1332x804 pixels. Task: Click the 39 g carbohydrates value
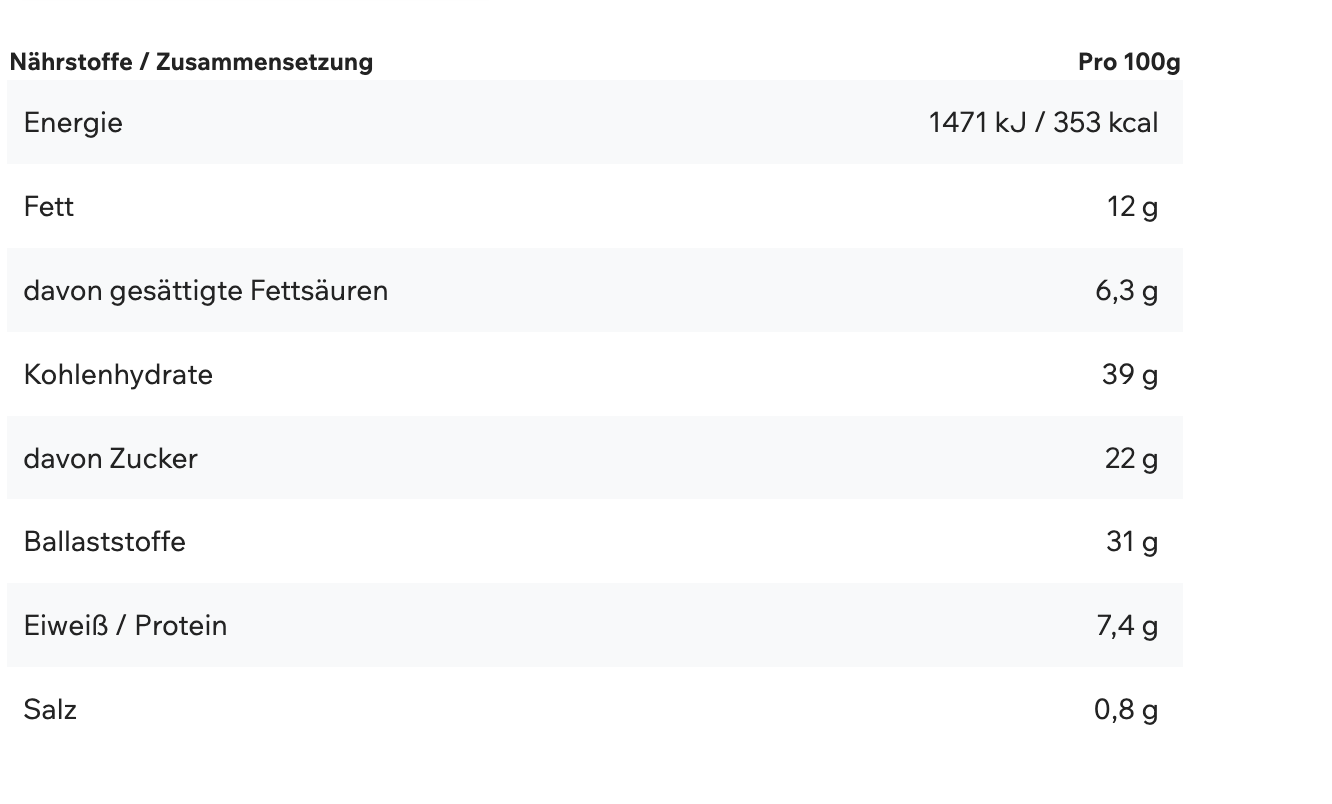coord(1130,375)
